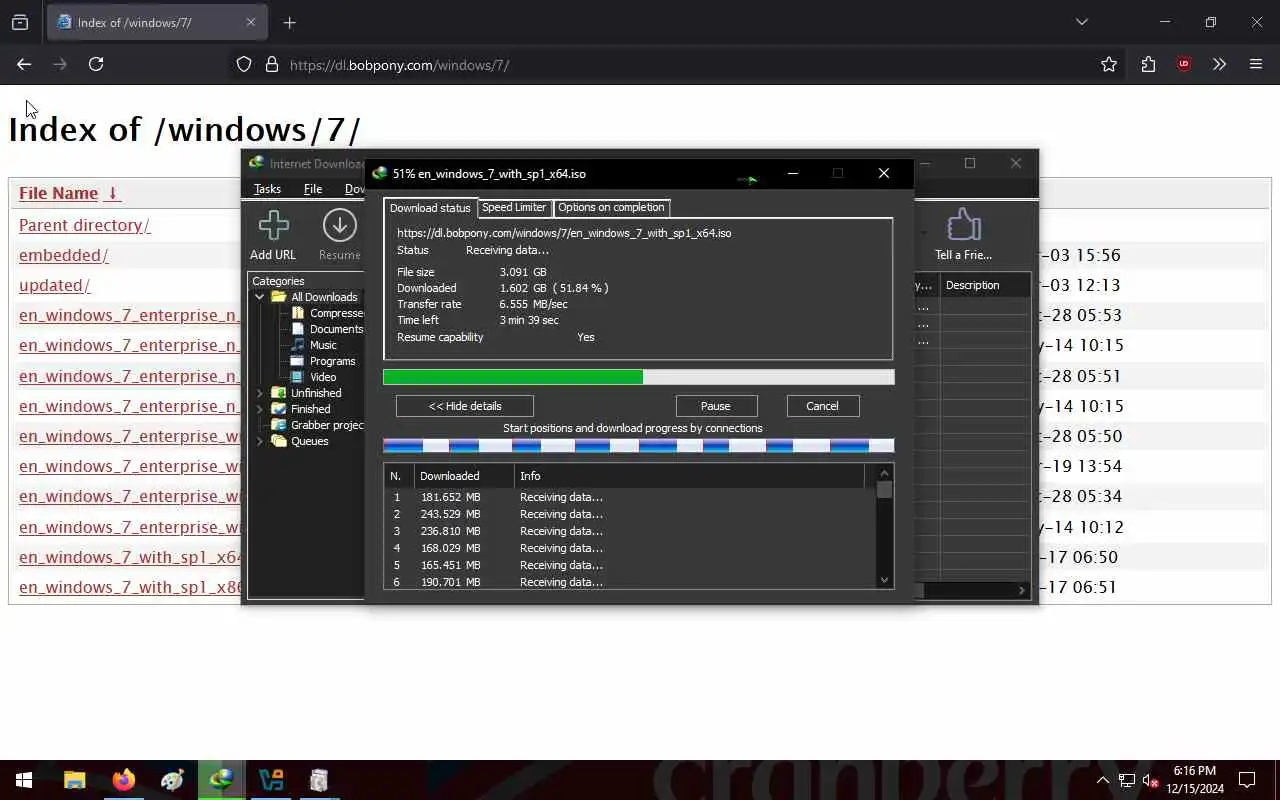Expand the Unfinished tree node
The height and width of the screenshot is (800, 1280).
click(x=260, y=393)
